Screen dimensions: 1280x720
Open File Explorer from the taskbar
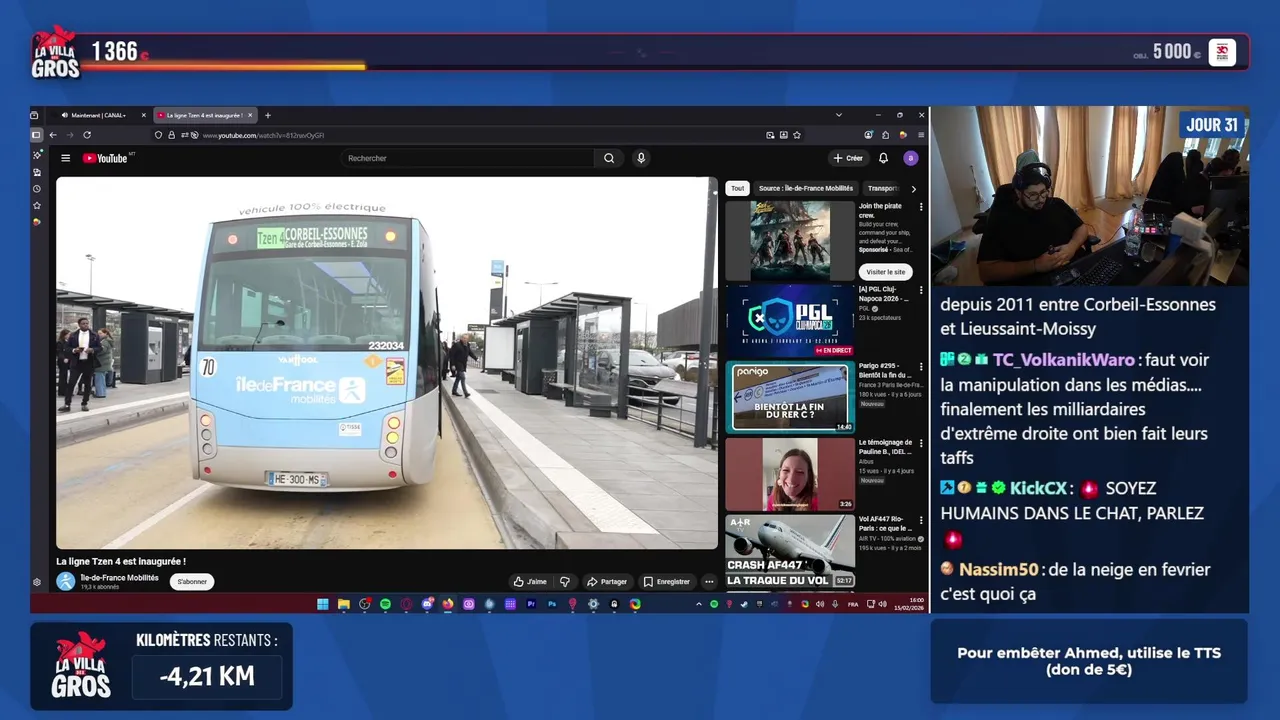(x=343, y=604)
